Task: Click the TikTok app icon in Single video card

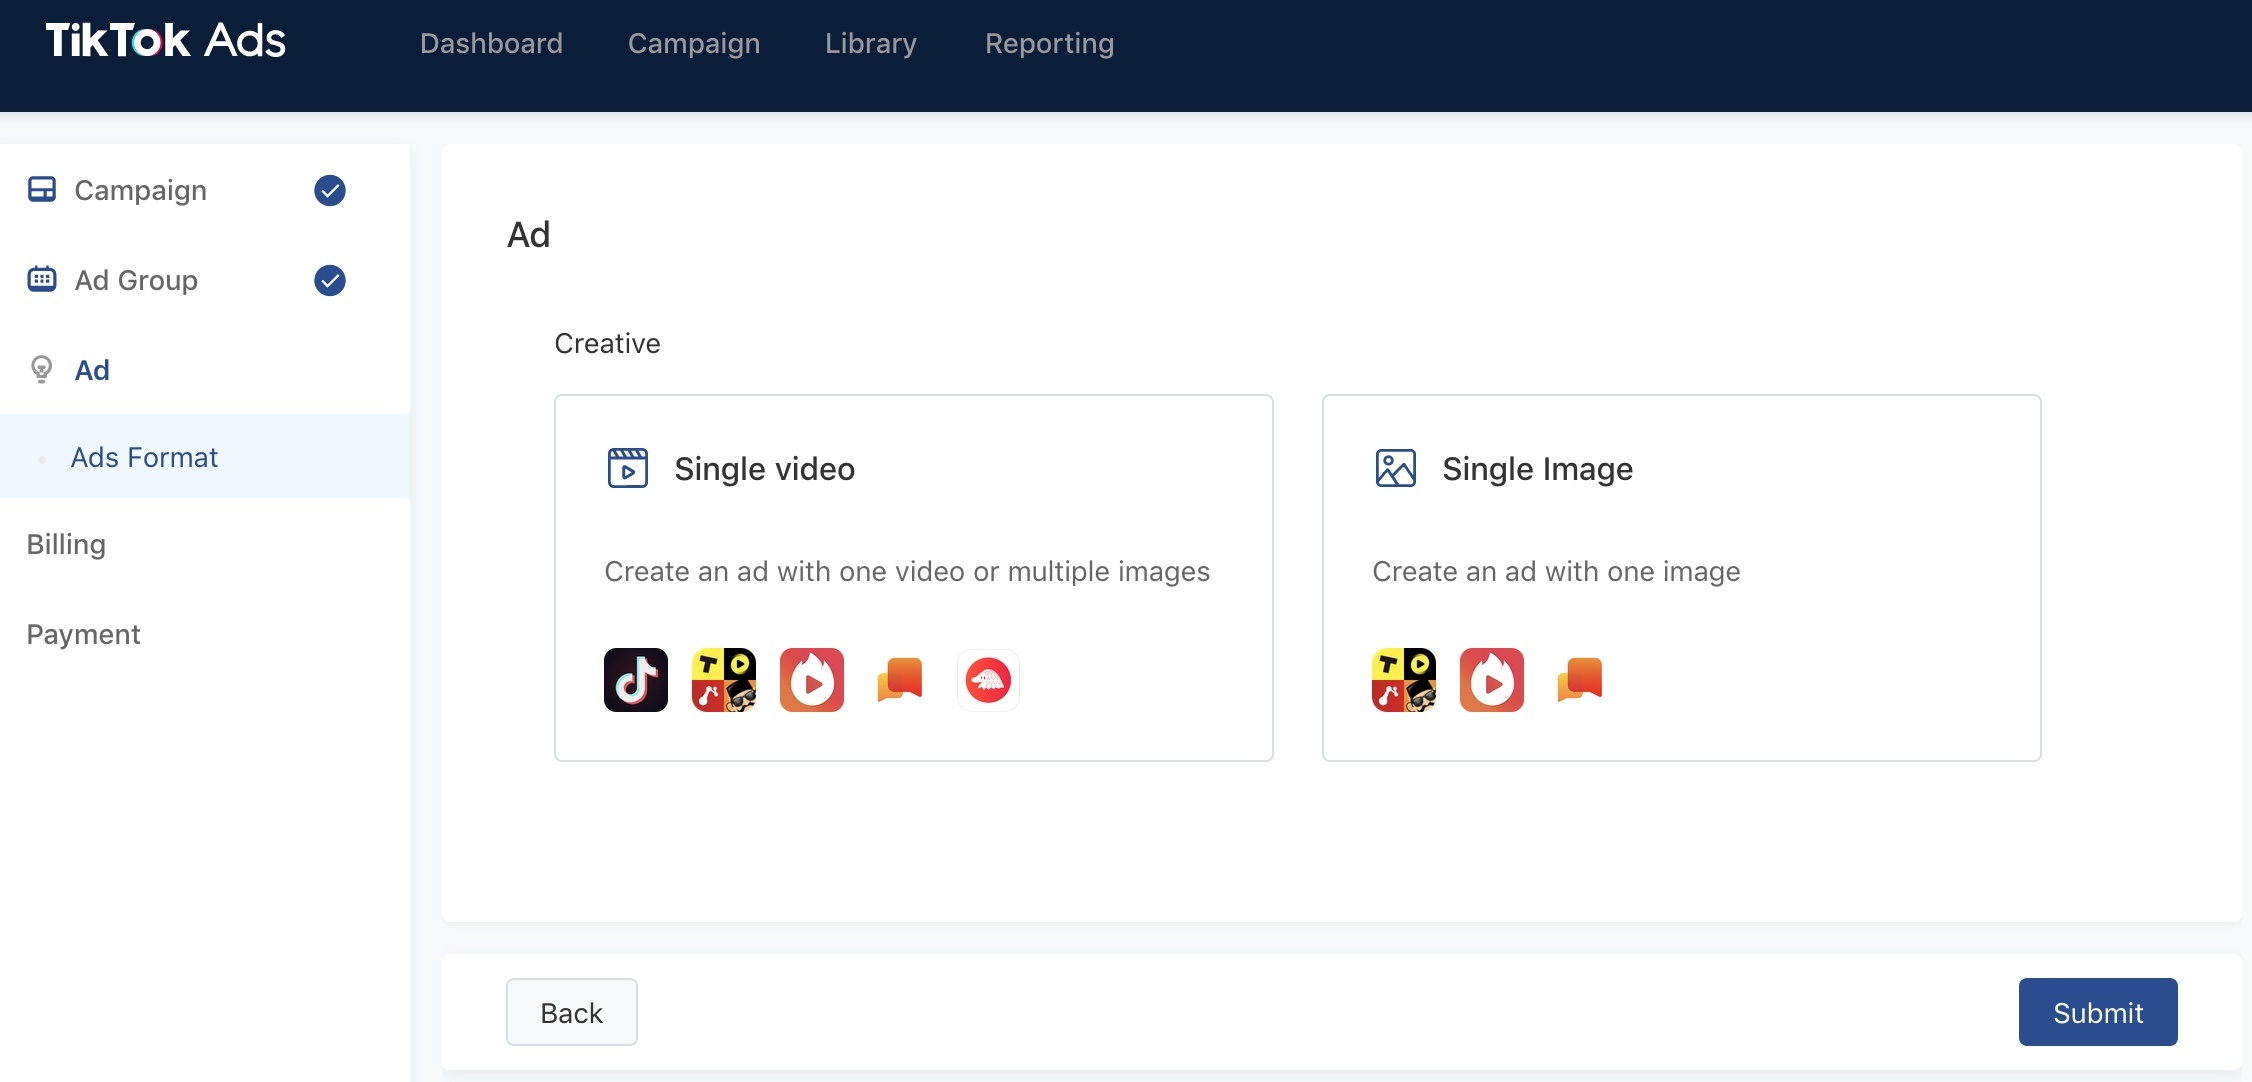Action: click(636, 680)
